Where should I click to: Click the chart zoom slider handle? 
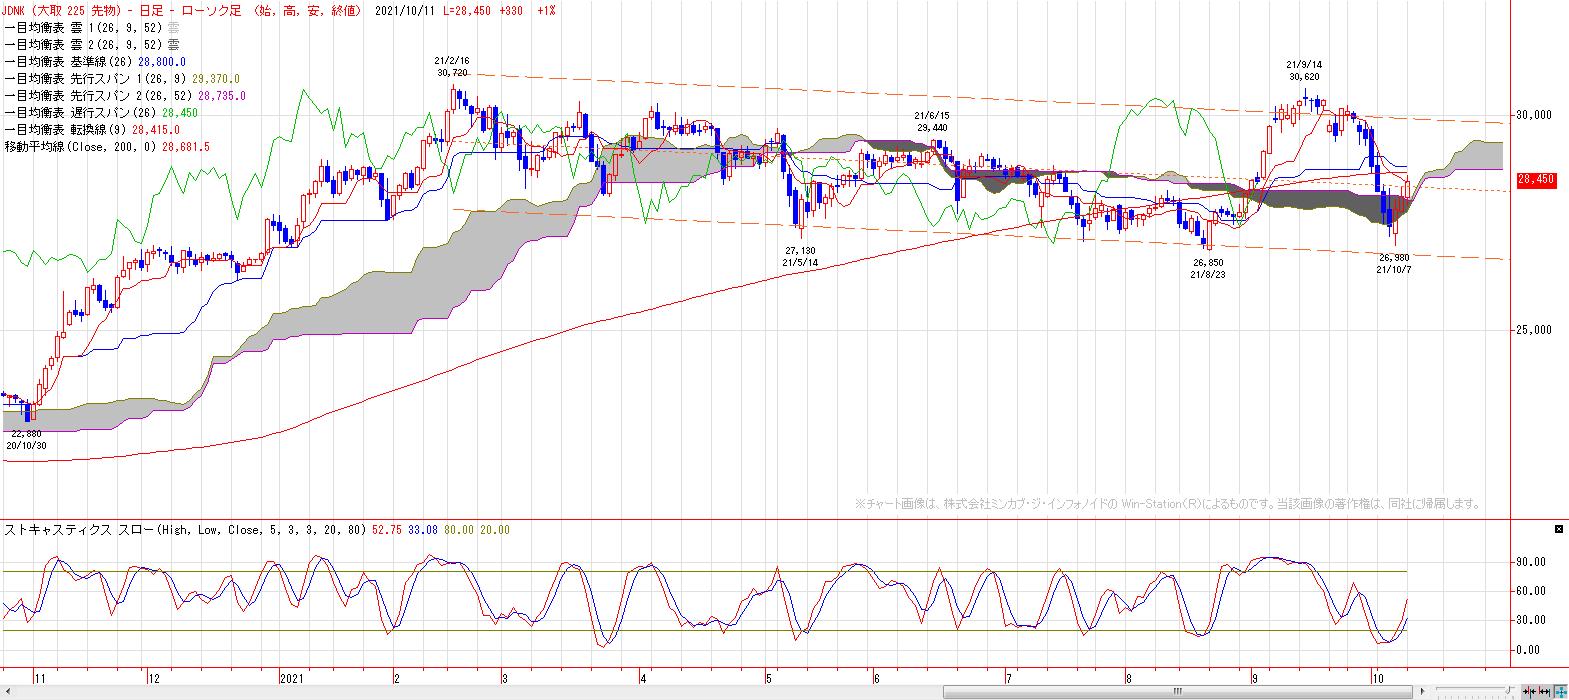click(x=1508, y=691)
